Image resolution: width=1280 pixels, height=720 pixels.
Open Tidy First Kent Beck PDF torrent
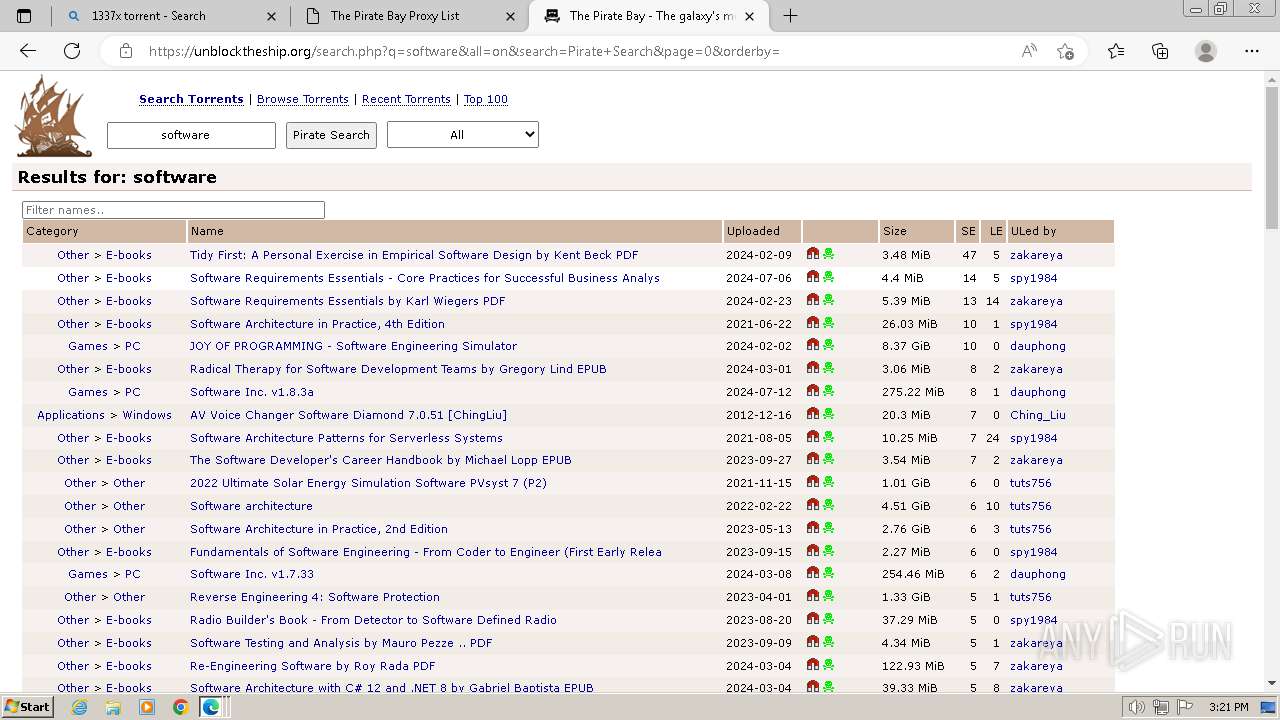(x=414, y=255)
